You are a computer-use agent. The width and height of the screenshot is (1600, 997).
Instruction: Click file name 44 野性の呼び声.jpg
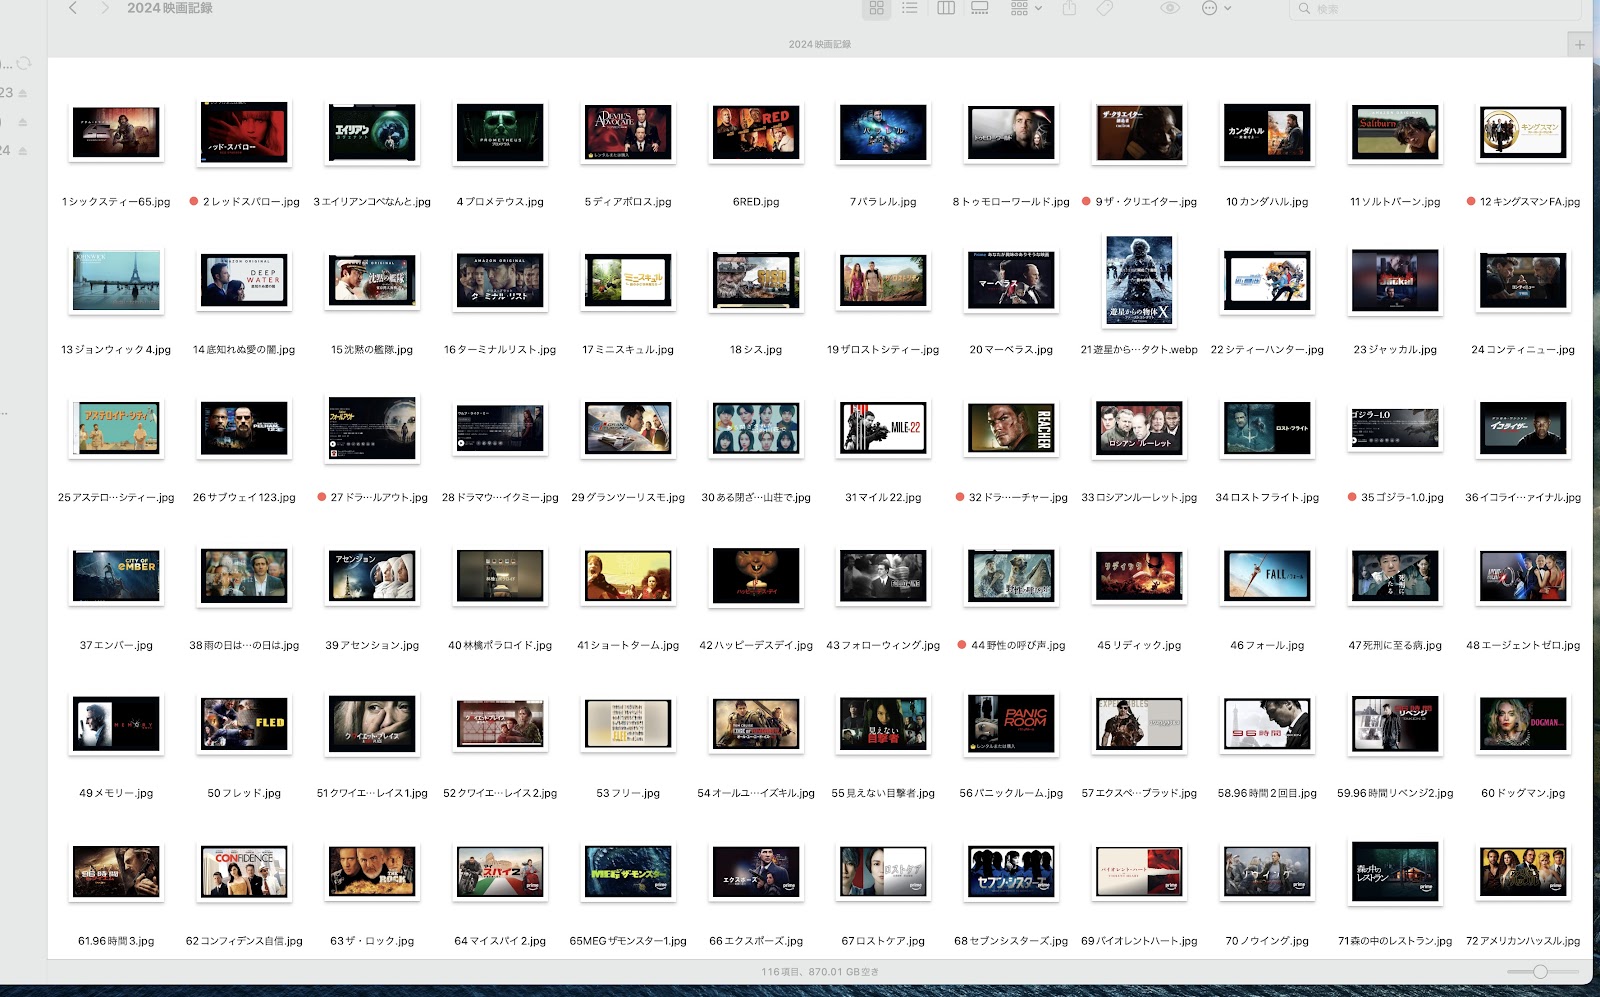click(x=1018, y=646)
